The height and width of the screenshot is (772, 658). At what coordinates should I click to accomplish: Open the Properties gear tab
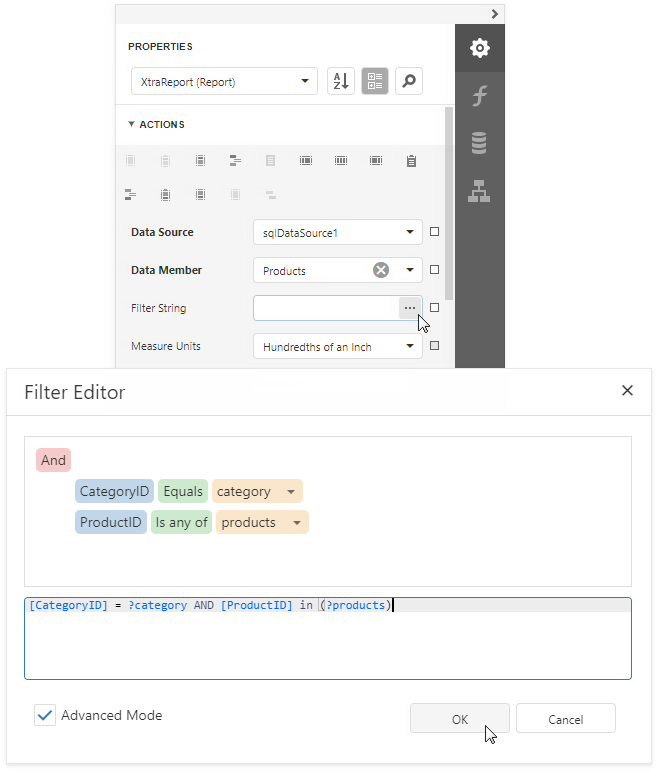coord(479,48)
